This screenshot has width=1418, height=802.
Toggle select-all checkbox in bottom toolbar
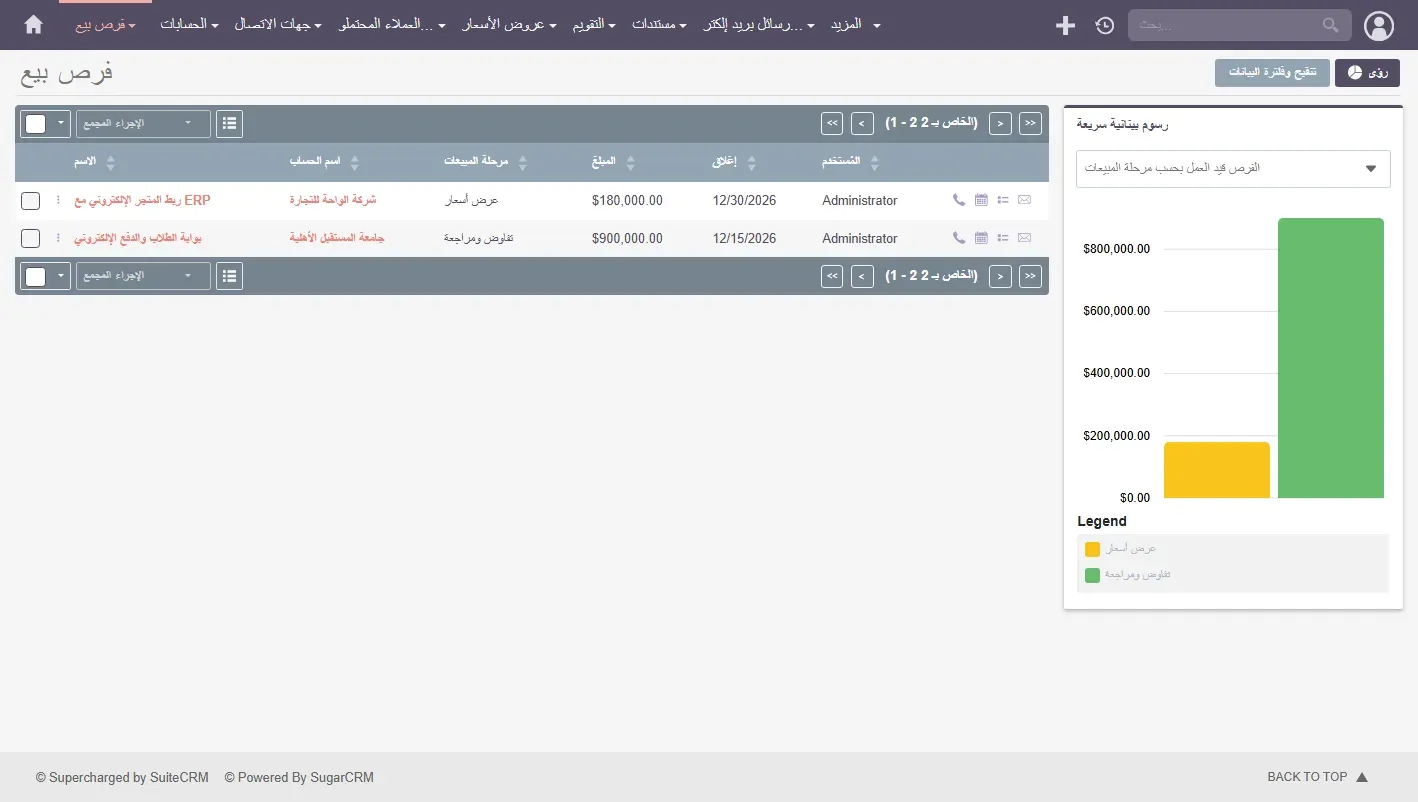36,276
